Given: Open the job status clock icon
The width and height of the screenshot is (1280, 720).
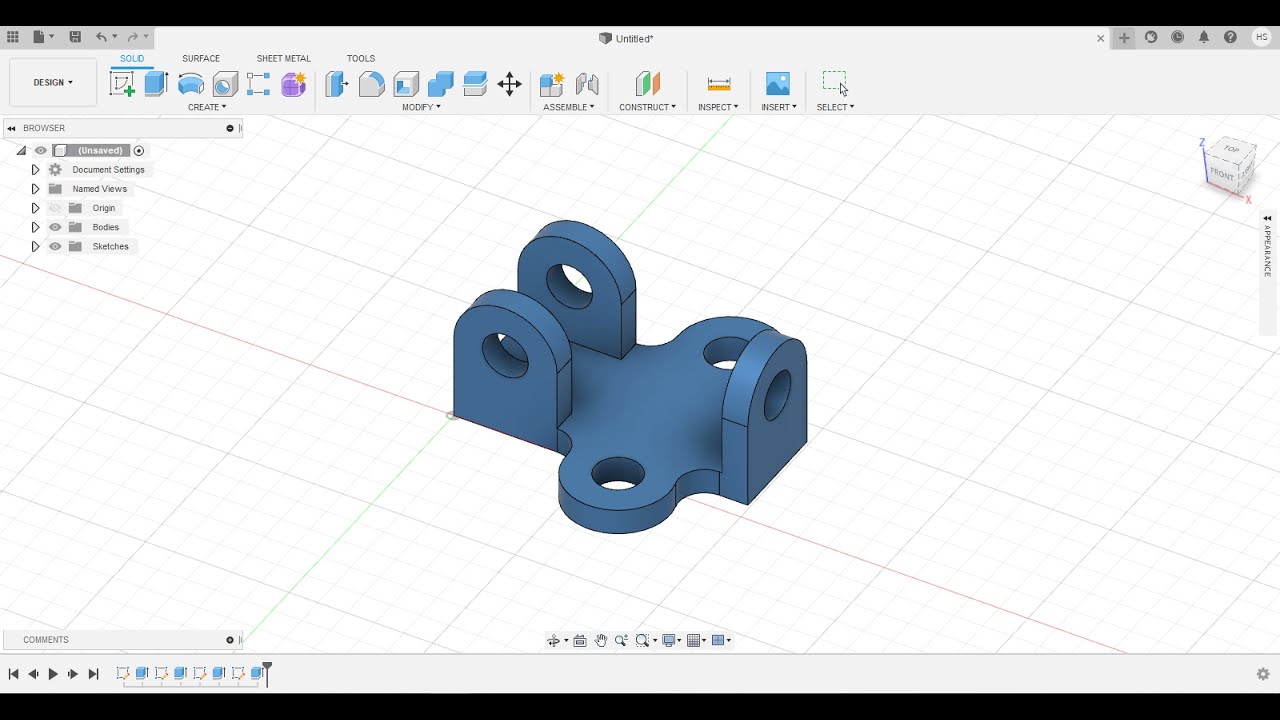Looking at the screenshot, I should 1178,37.
